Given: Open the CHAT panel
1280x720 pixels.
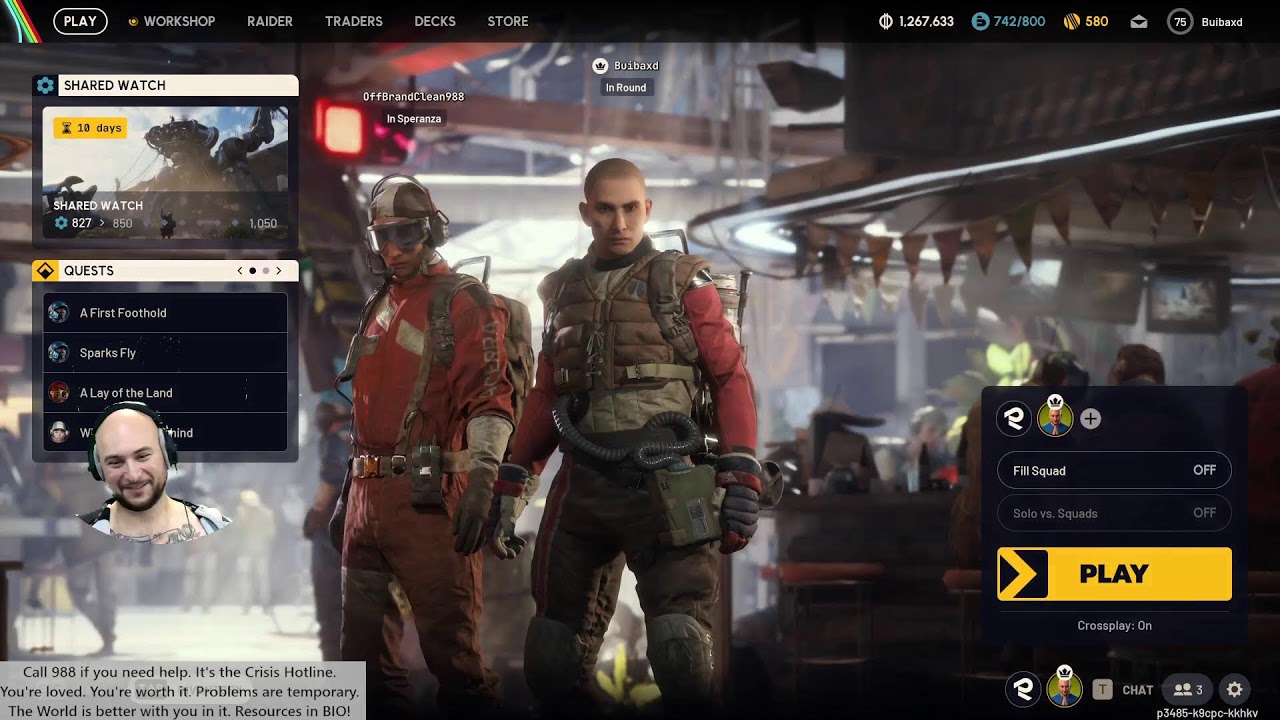Looking at the screenshot, I should (1138, 690).
